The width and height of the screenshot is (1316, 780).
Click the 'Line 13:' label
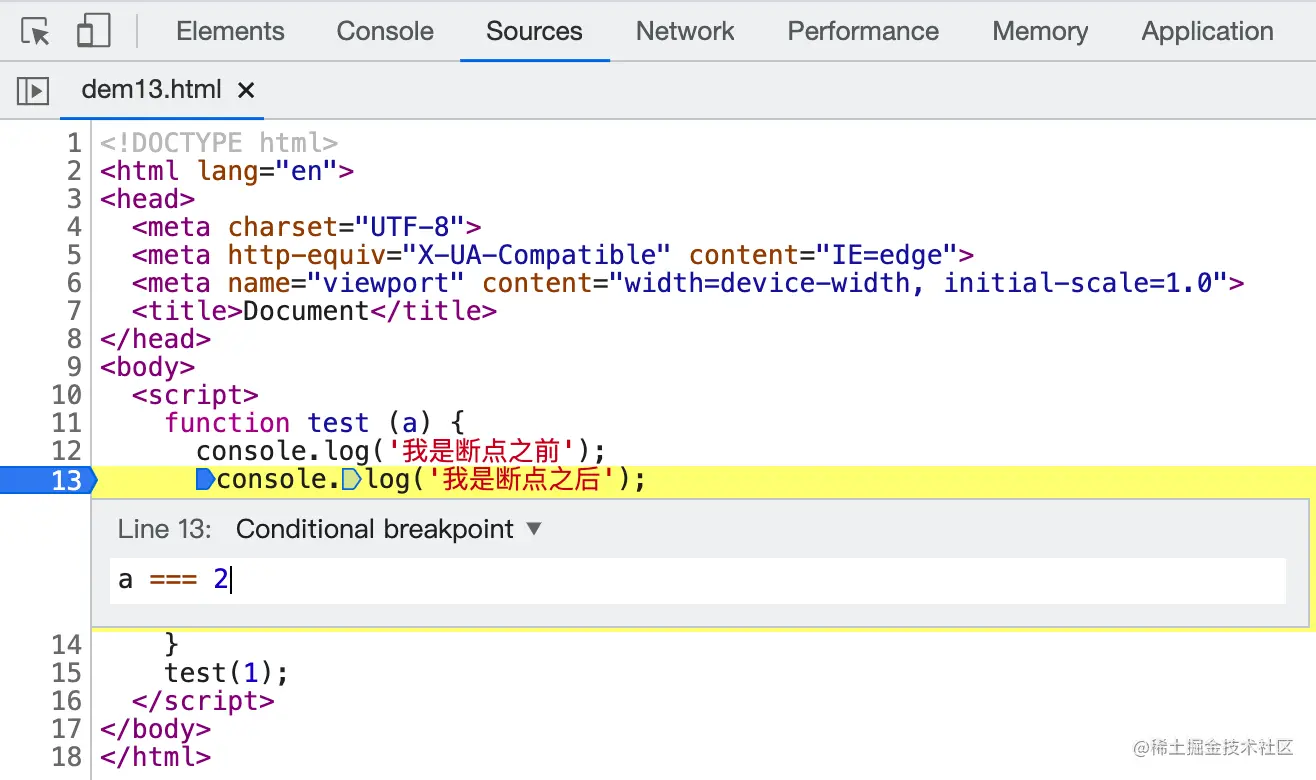pos(165,529)
